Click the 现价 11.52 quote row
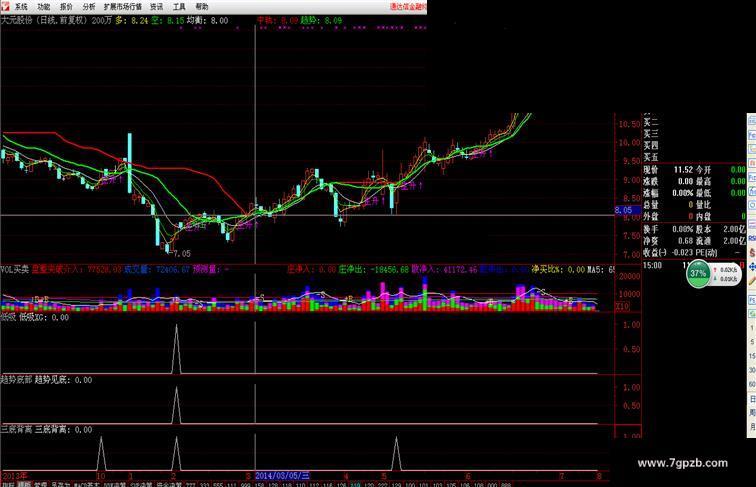This screenshot has width=756, height=487. pyautogui.click(x=668, y=170)
